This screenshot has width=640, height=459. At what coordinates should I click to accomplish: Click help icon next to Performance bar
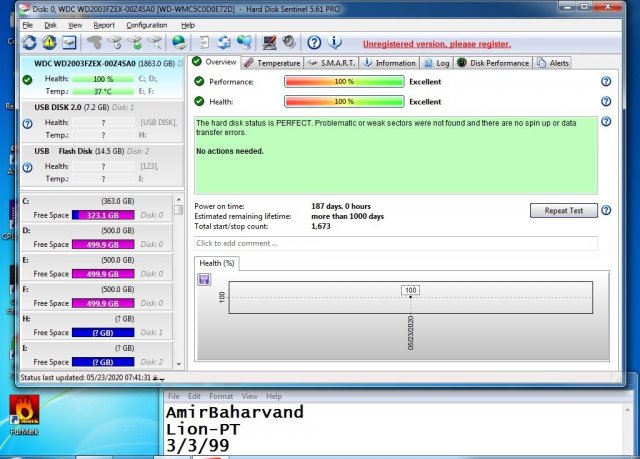point(605,82)
